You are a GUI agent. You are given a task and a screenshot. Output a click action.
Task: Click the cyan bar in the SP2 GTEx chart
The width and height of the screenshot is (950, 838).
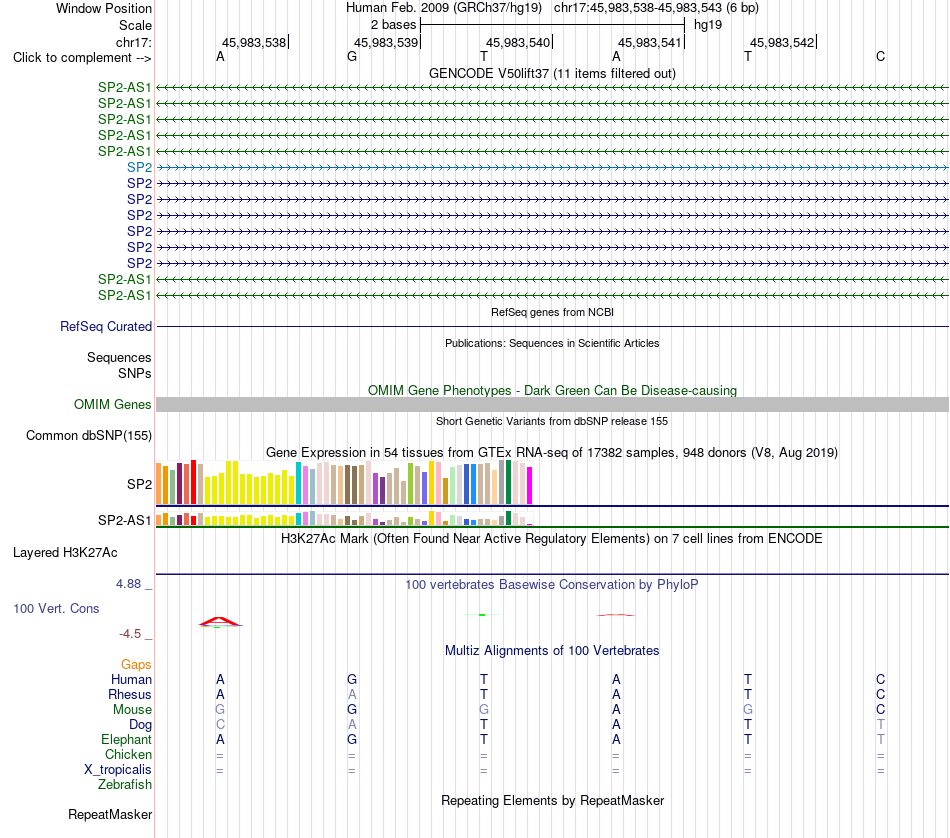tap(298, 483)
